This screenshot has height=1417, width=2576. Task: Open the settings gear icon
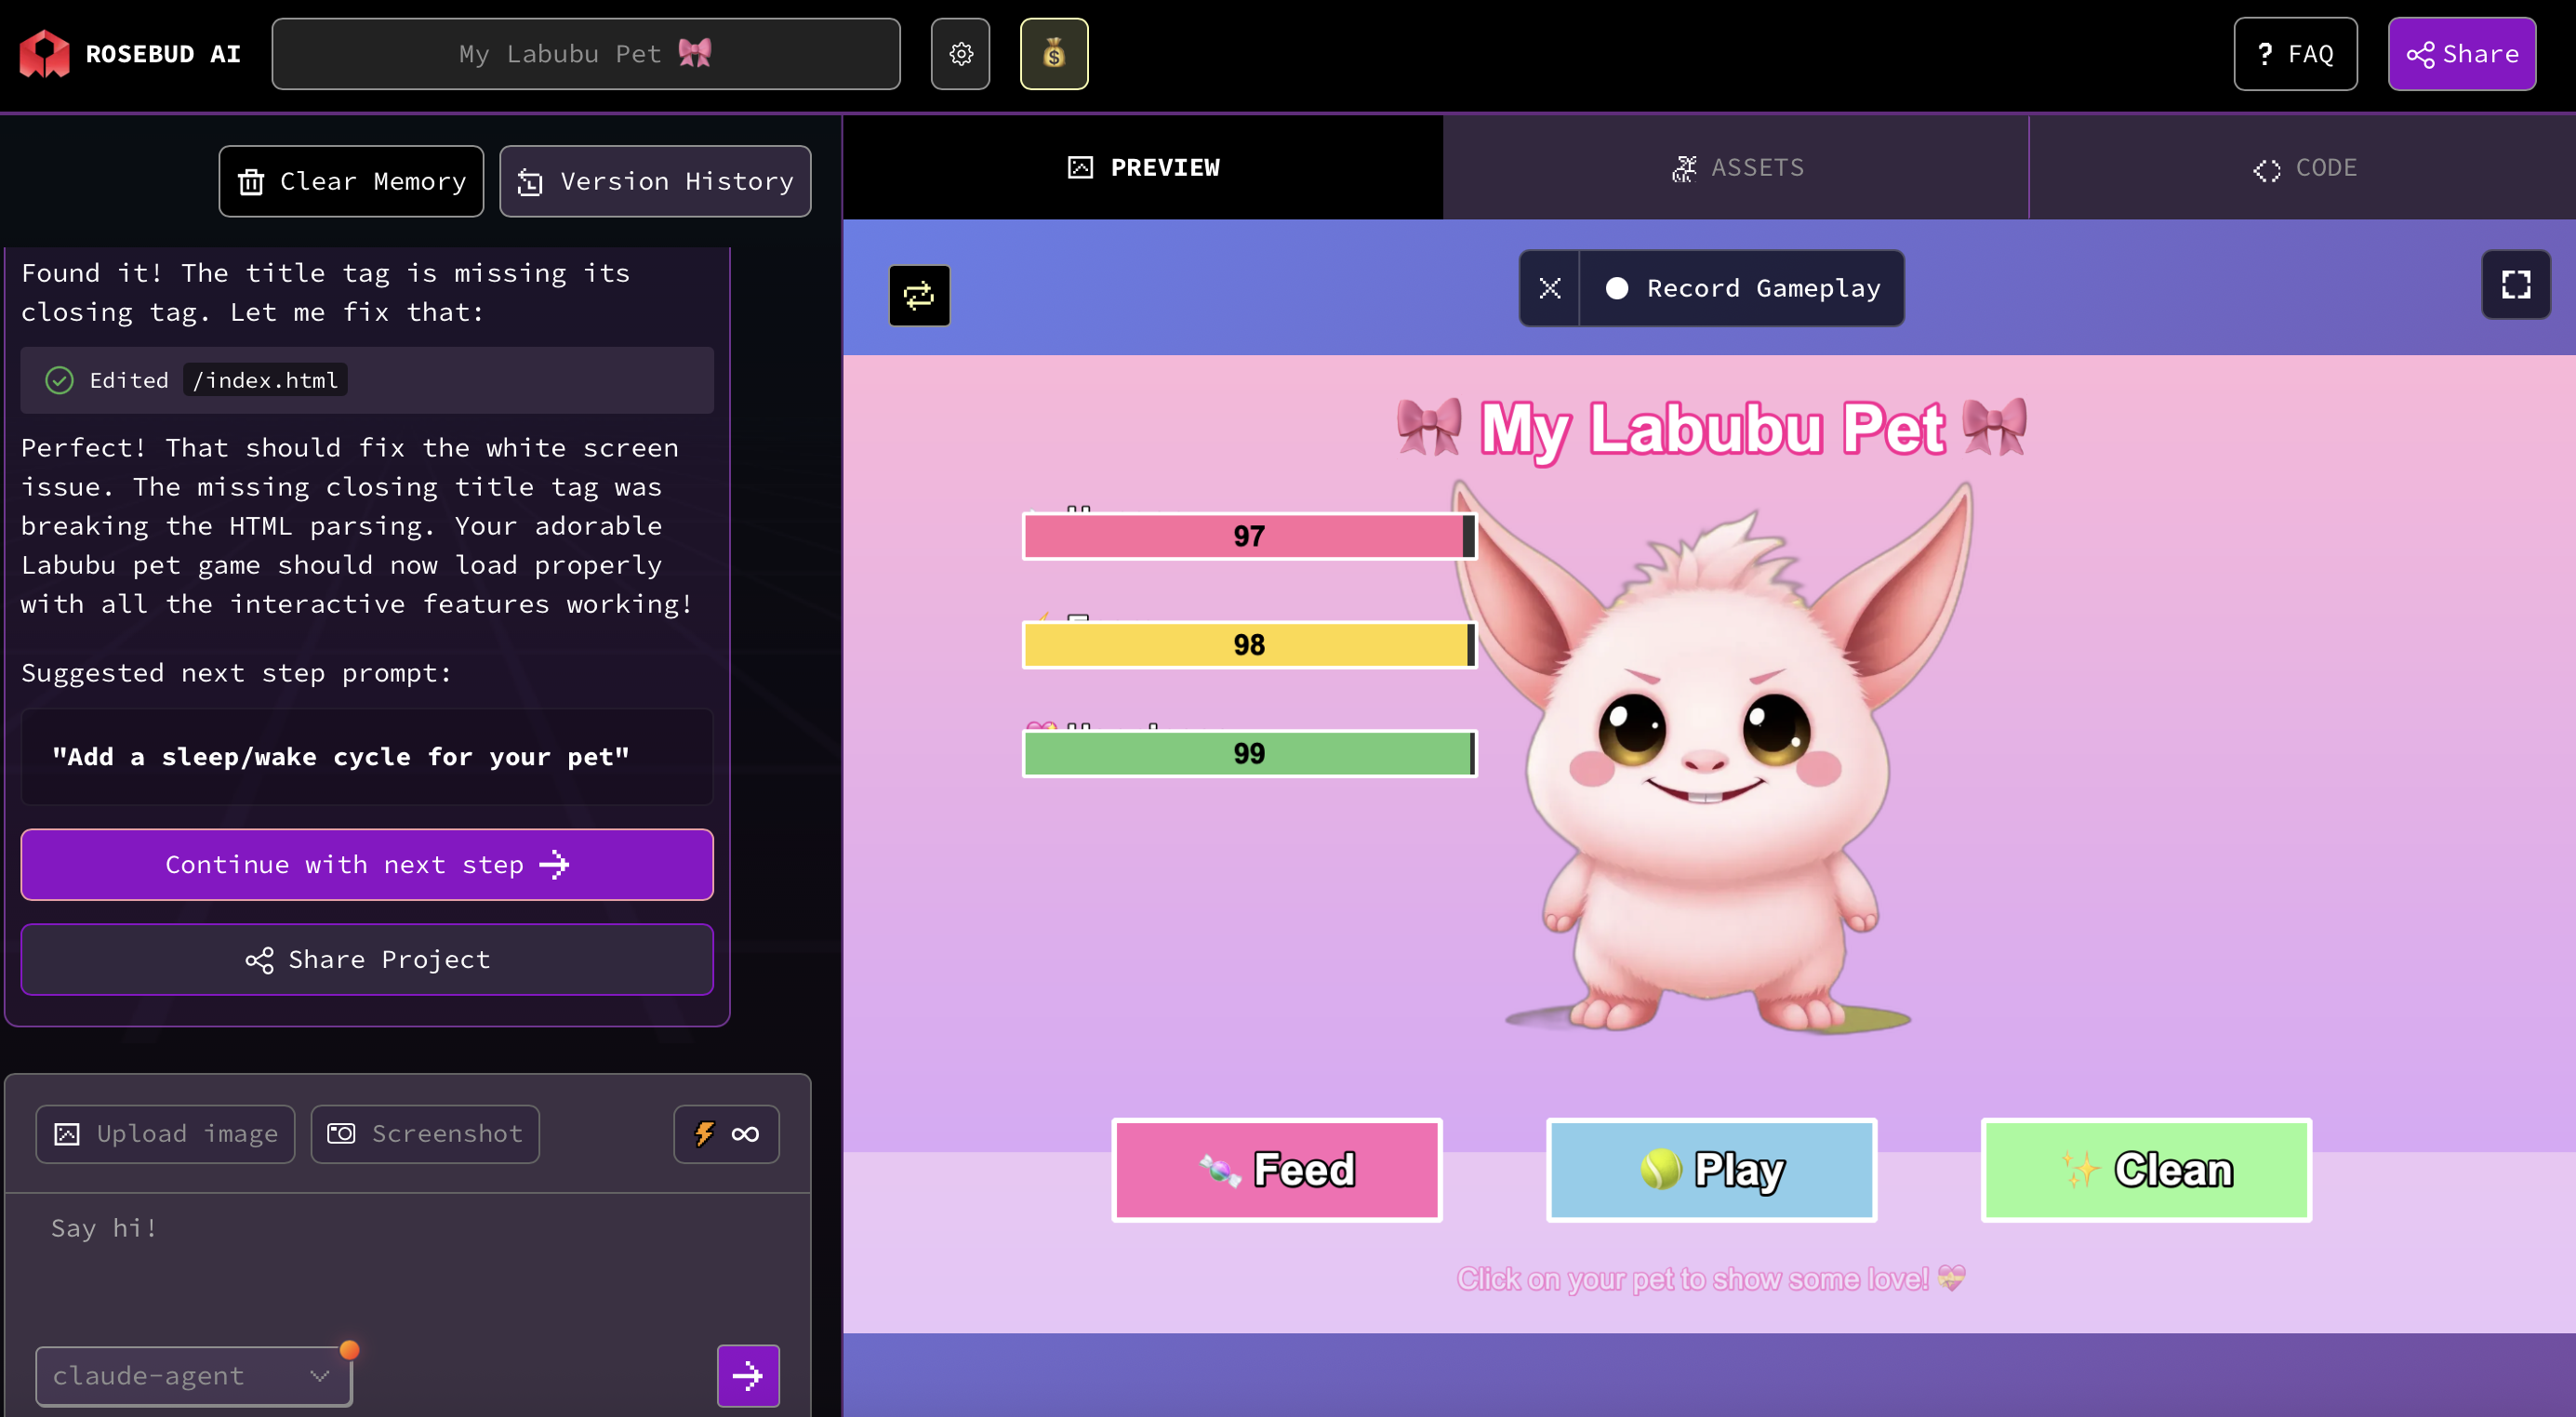coord(960,54)
